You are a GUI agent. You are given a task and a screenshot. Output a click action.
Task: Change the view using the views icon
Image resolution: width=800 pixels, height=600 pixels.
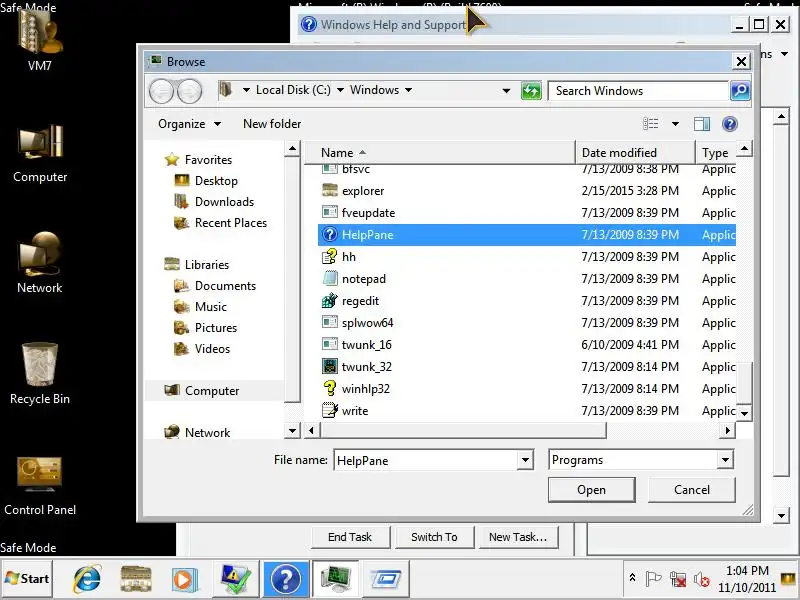click(x=650, y=123)
